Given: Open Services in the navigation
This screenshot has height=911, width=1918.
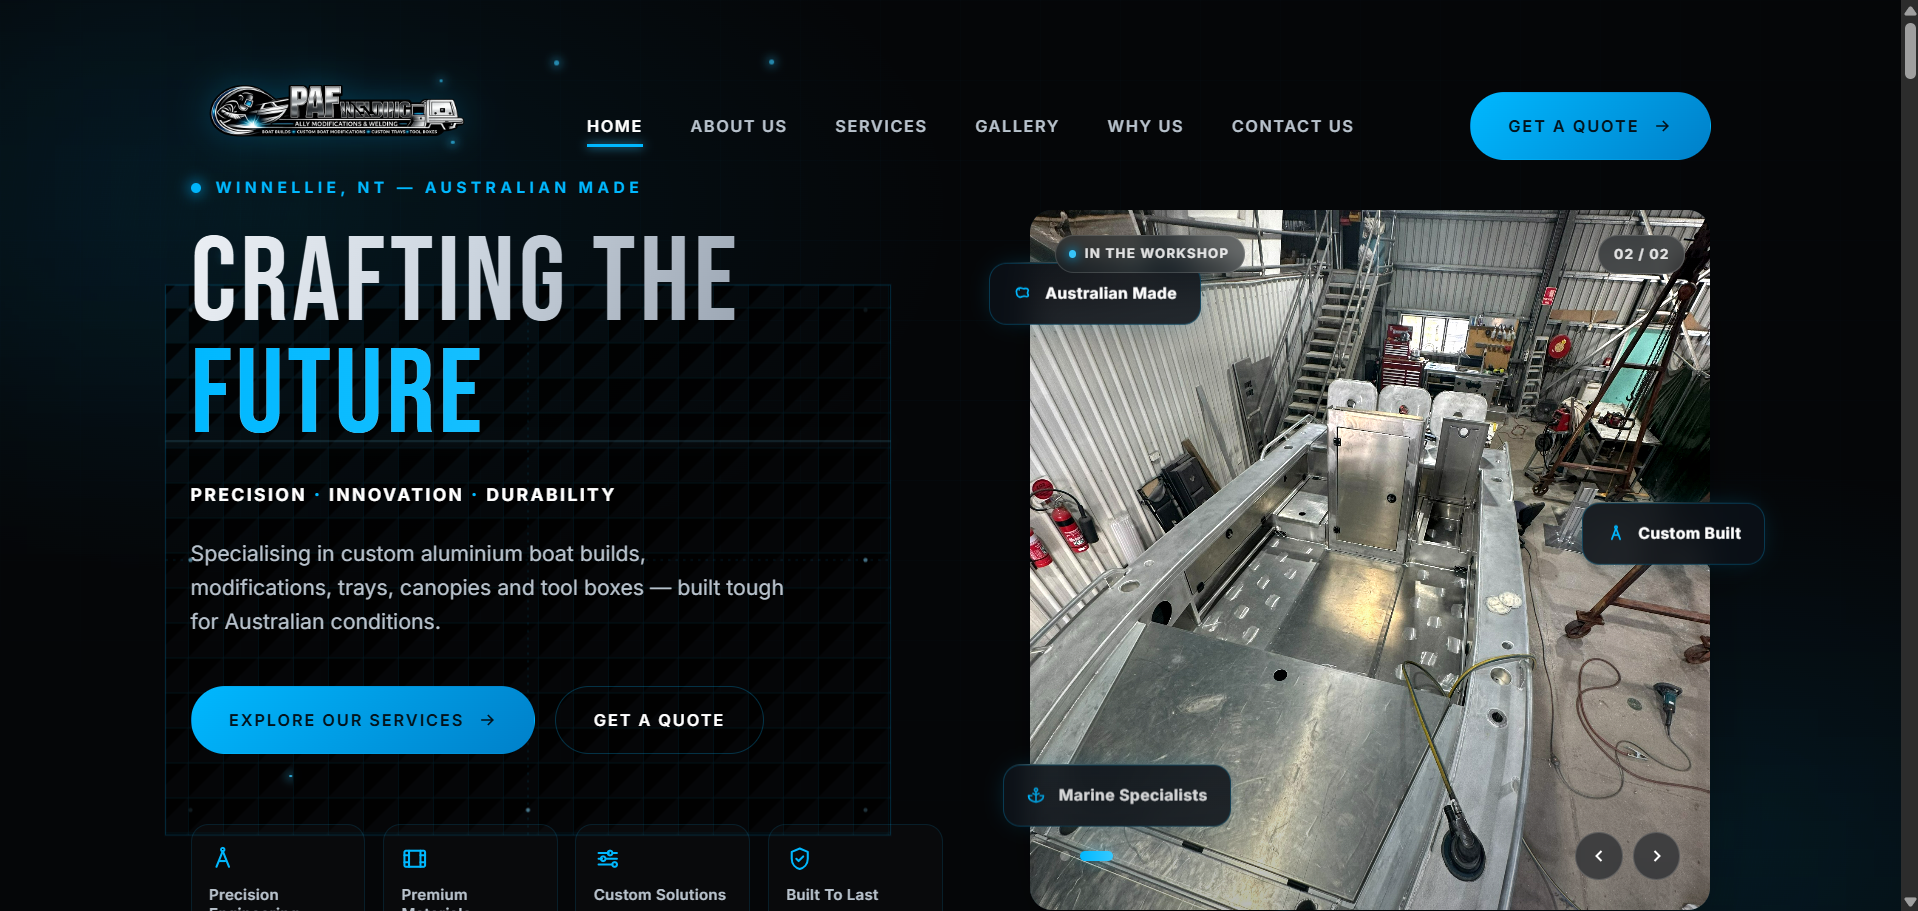Looking at the screenshot, I should click(x=881, y=127).
